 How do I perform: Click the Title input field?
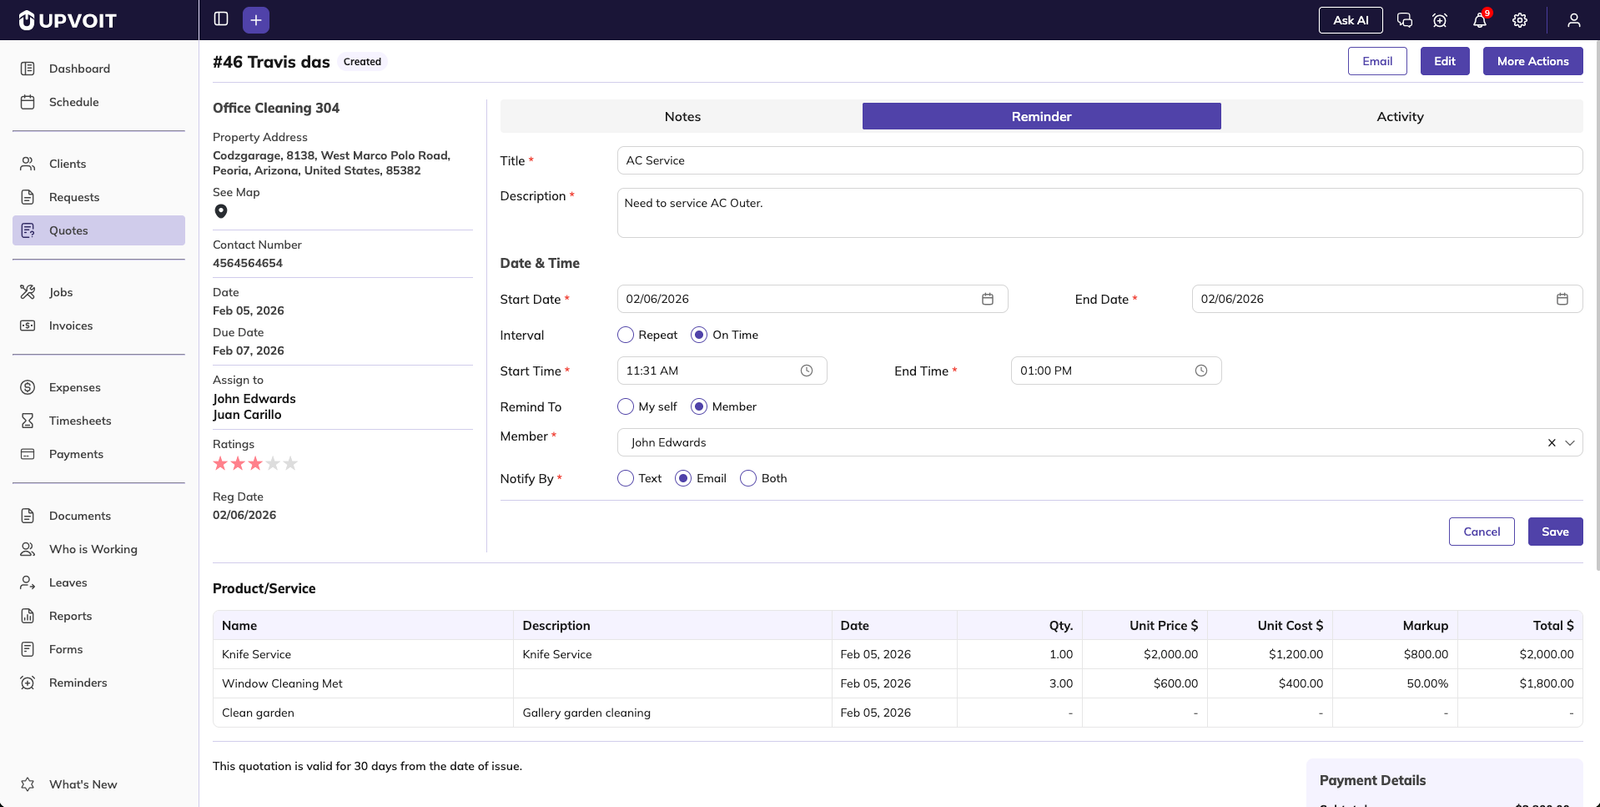click(1098, 161)
